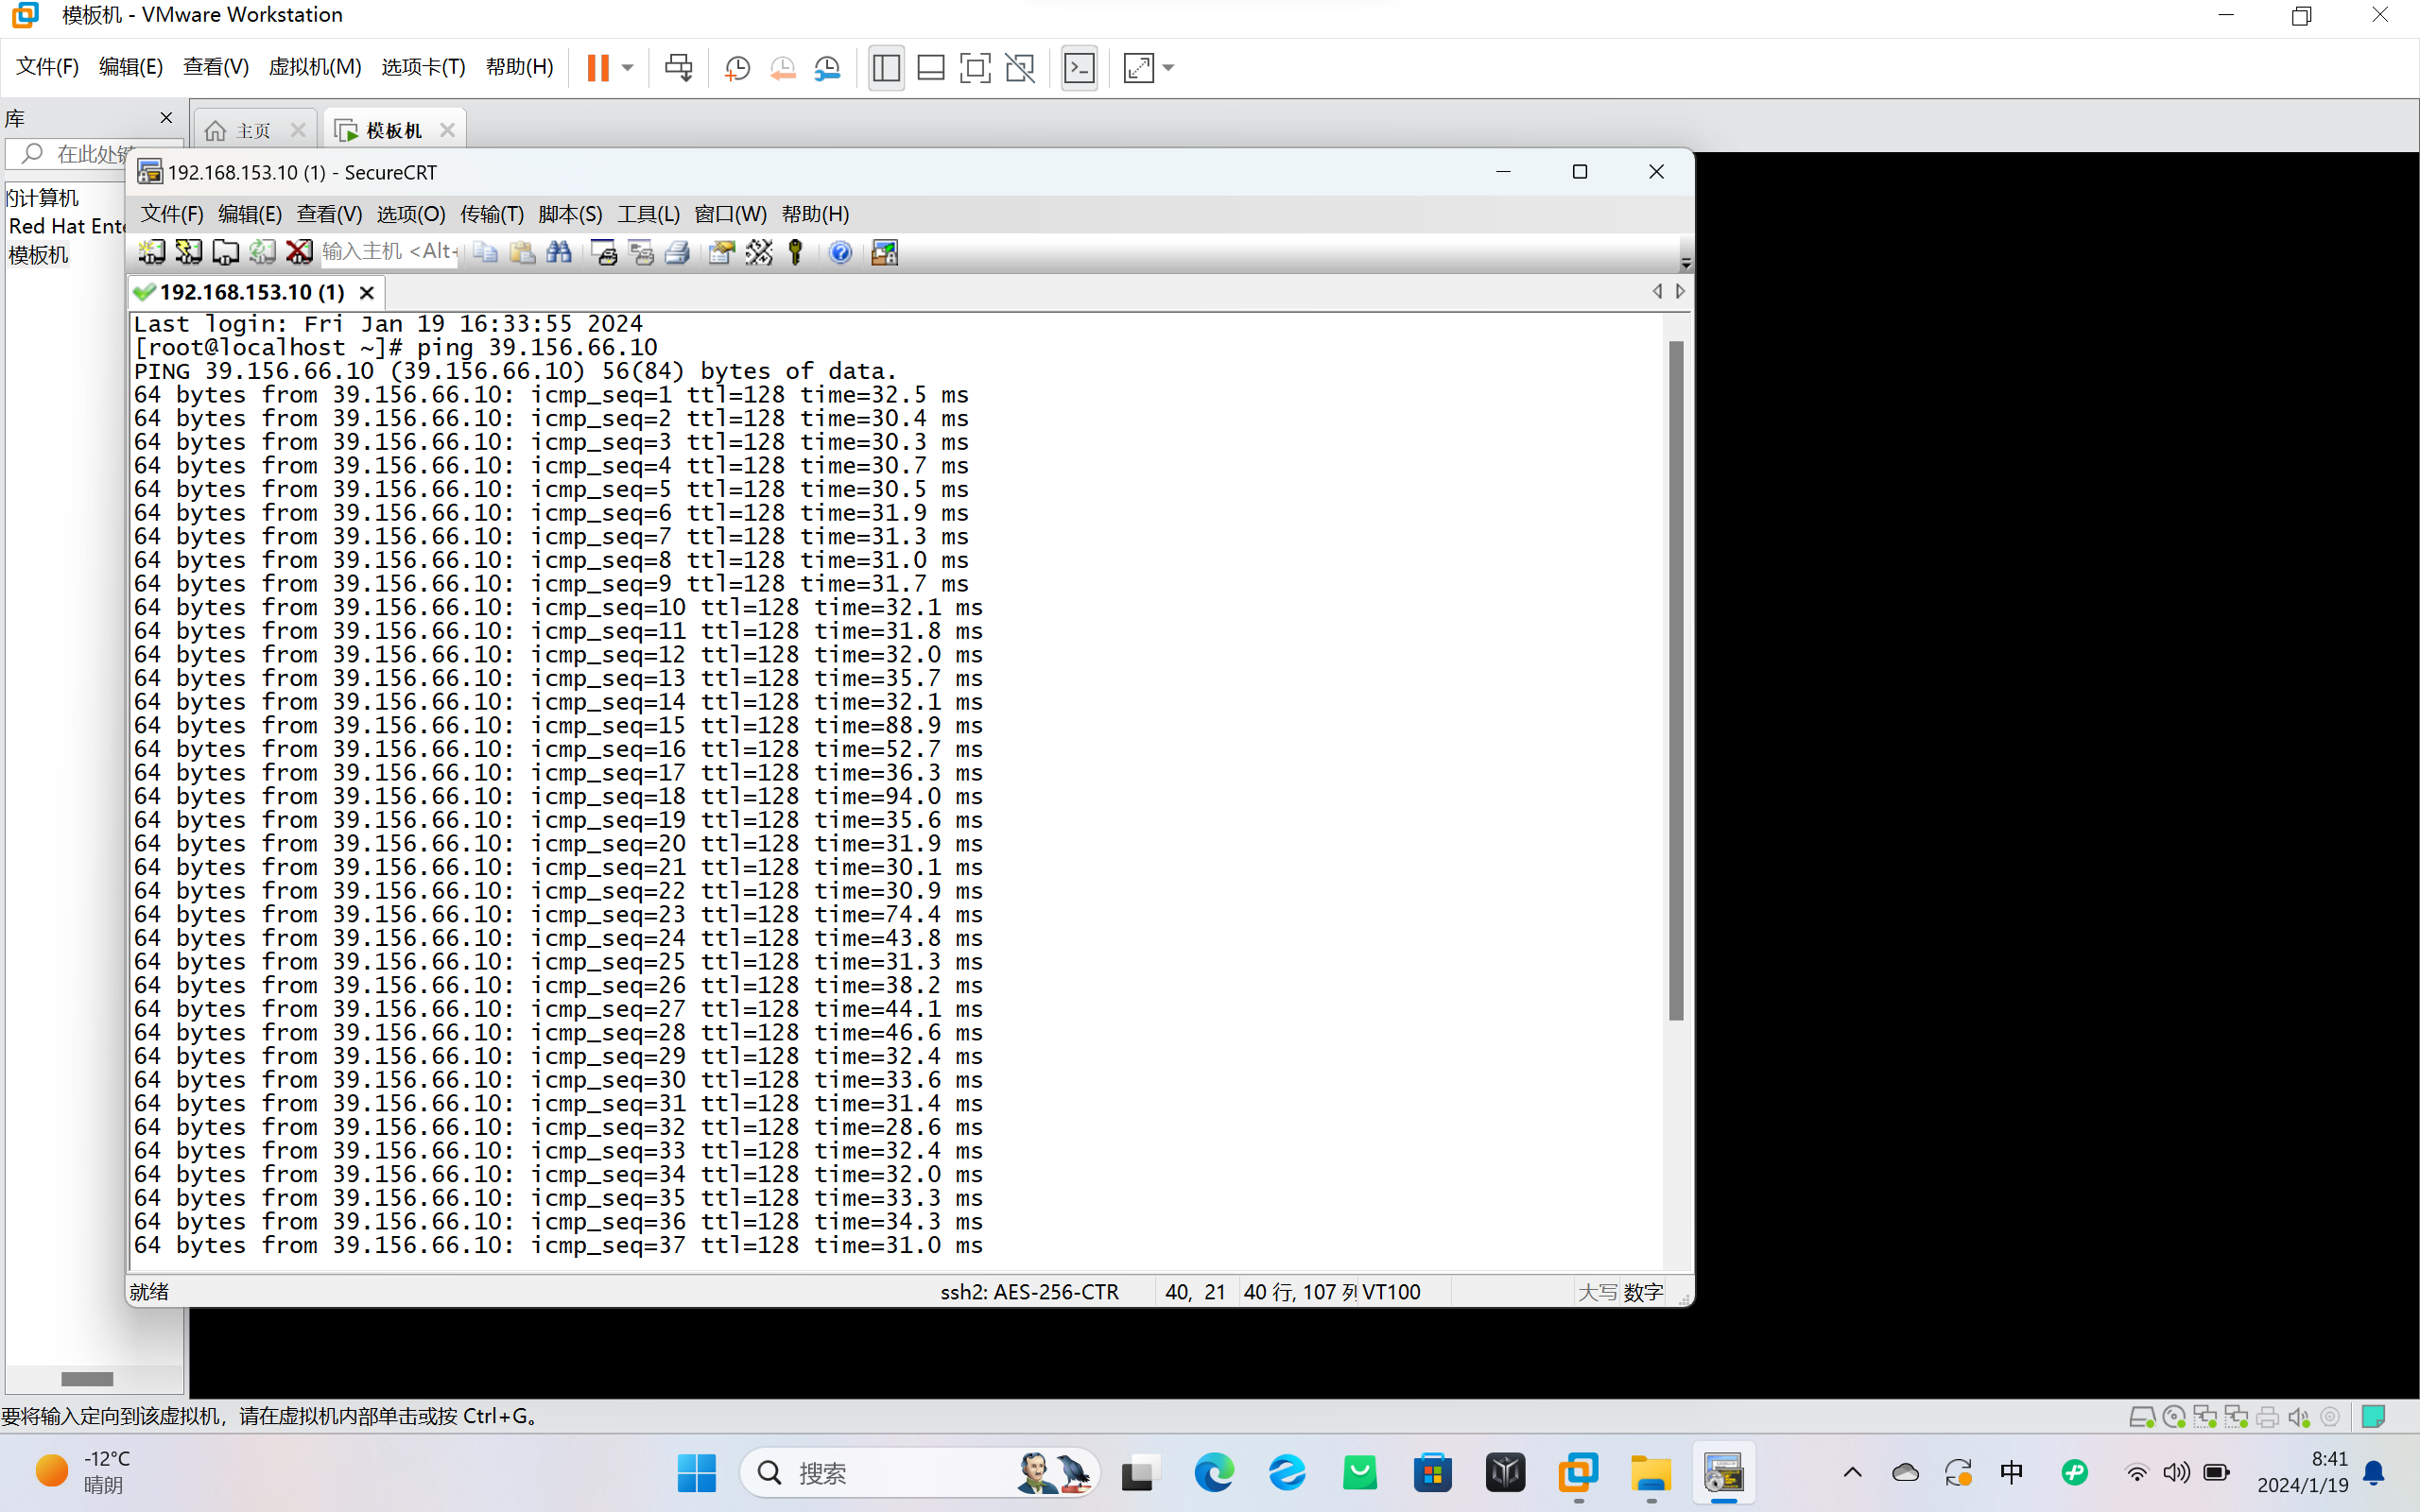Click SecureCRT Print Selection icon
The image size is (2420, 1512).
(x=641, y=252)
